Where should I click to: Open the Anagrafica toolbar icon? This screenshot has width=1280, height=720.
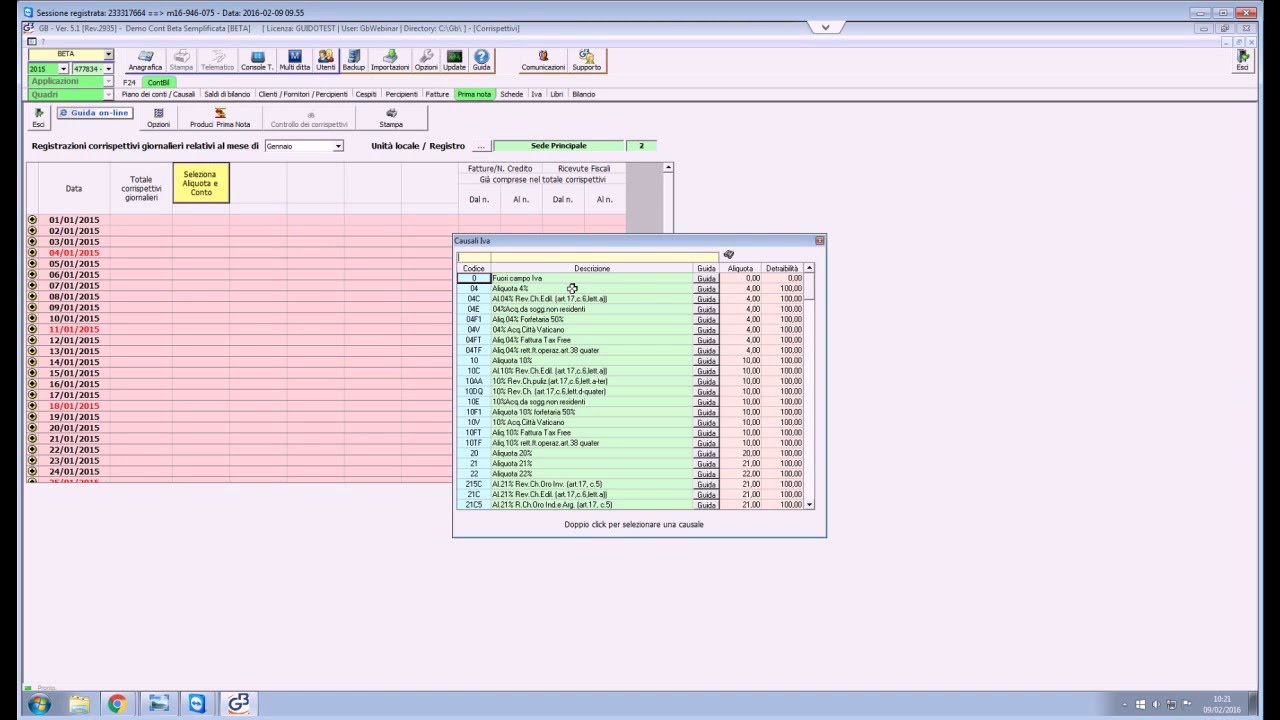click(145, 60)
